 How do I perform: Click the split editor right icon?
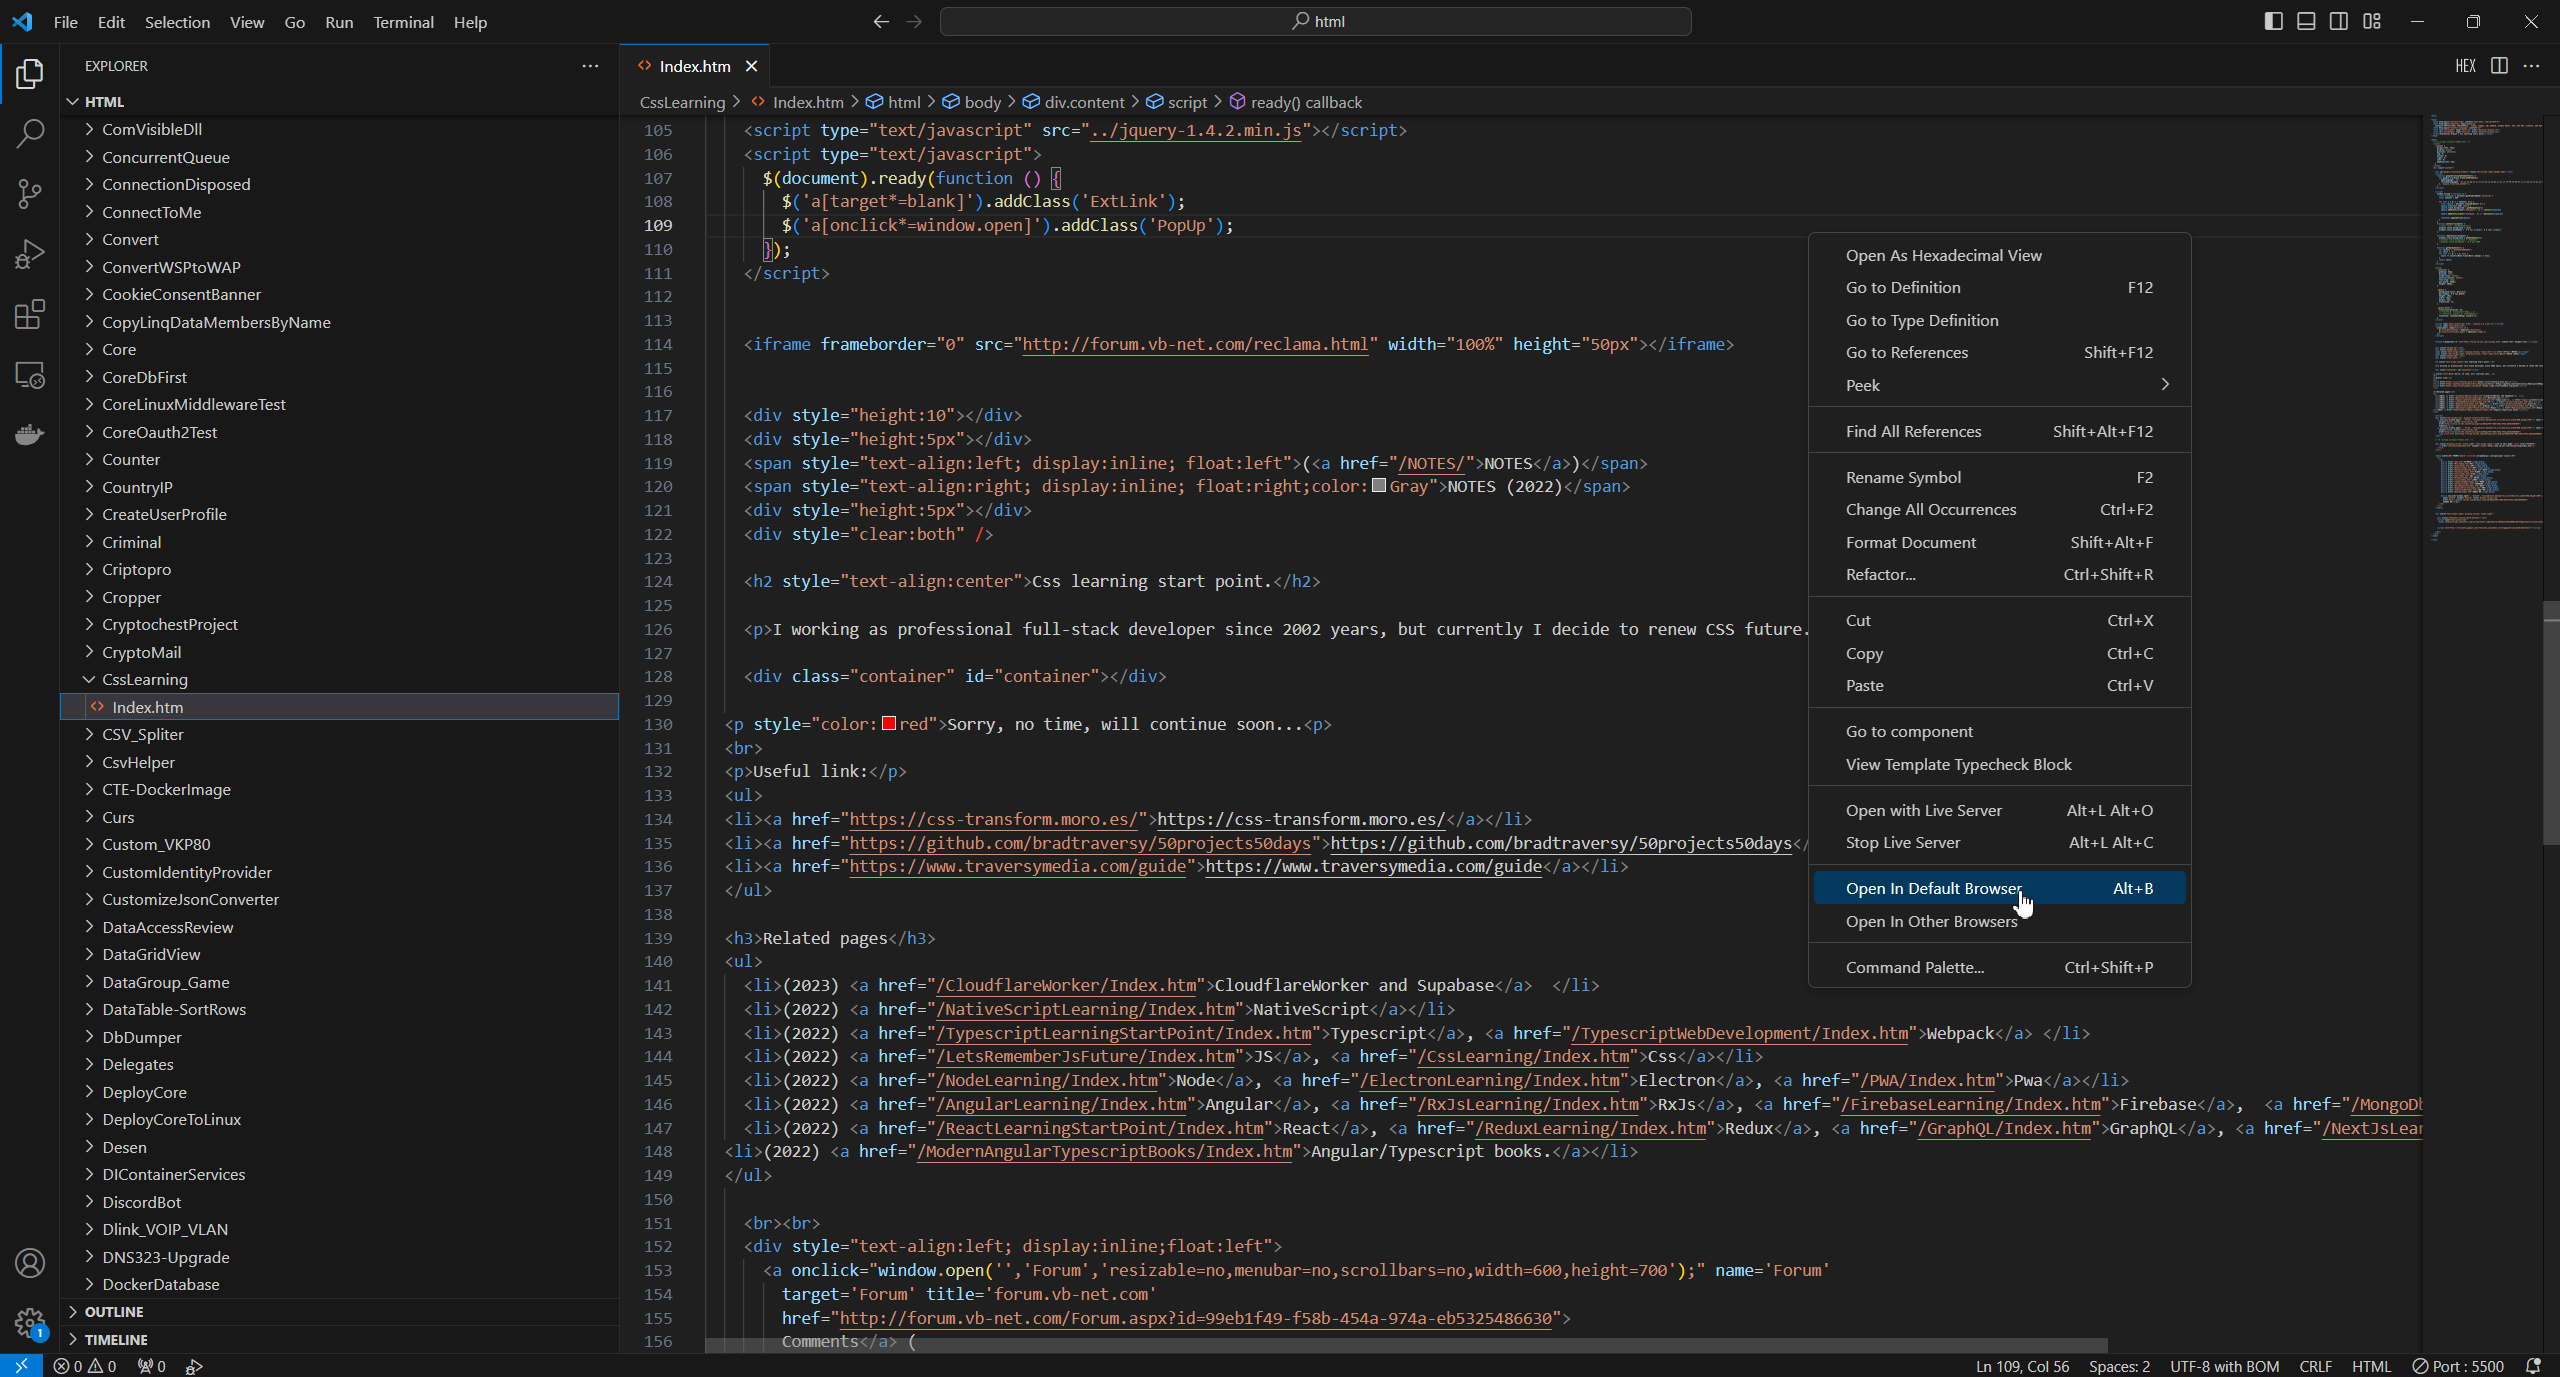[2499, 66]
